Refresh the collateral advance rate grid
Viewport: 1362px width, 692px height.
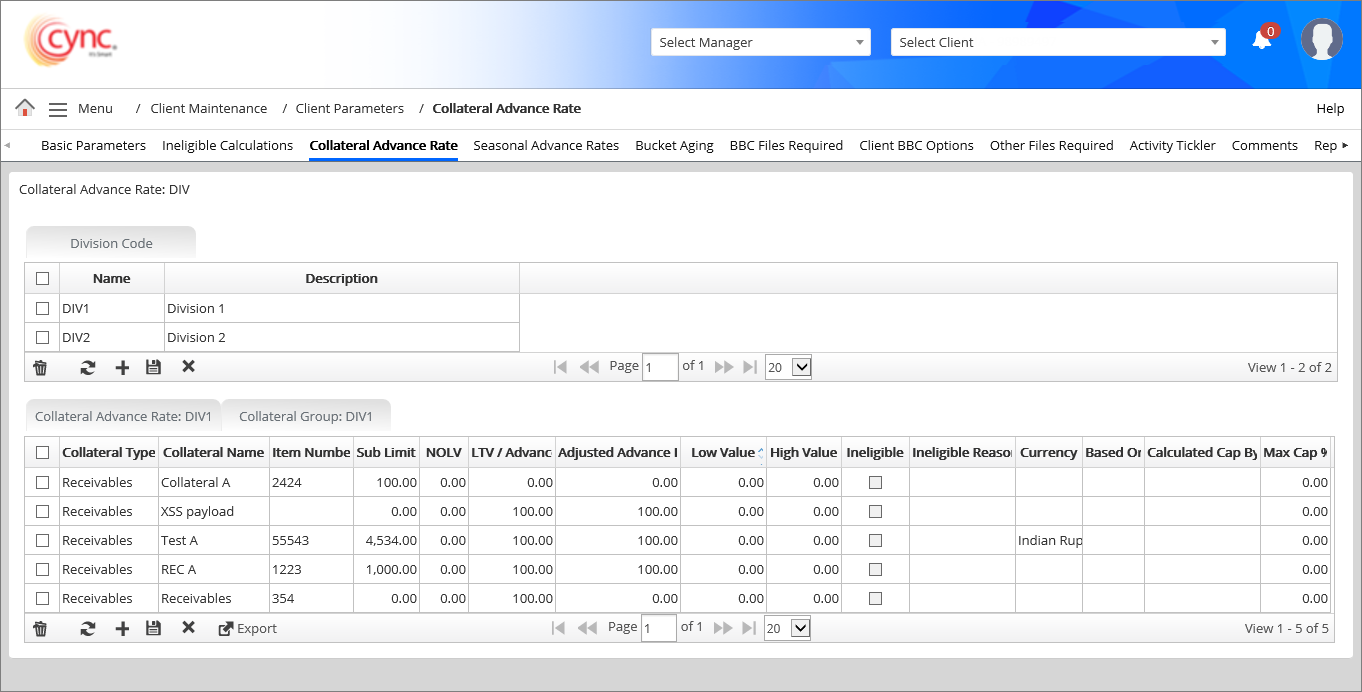88,629
